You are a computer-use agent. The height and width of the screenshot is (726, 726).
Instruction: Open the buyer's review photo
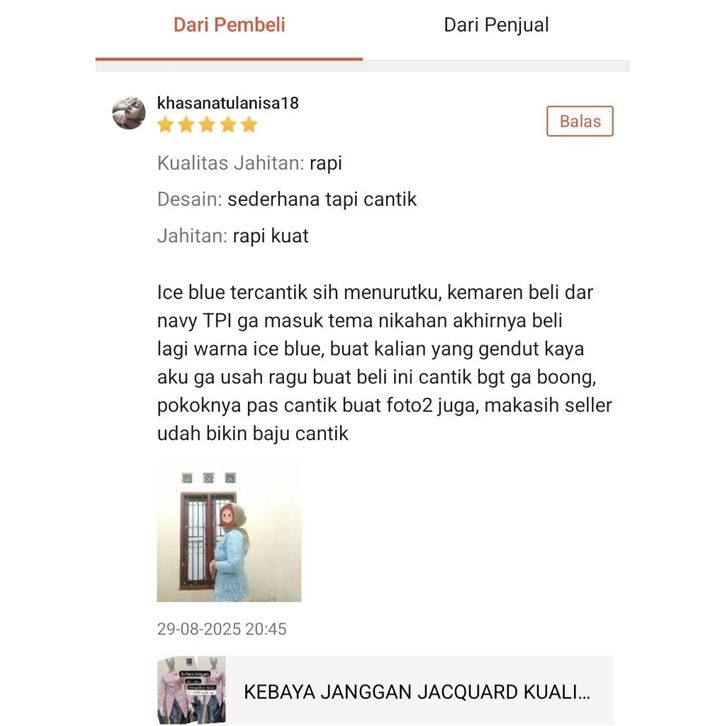click(x=229, y=530)
